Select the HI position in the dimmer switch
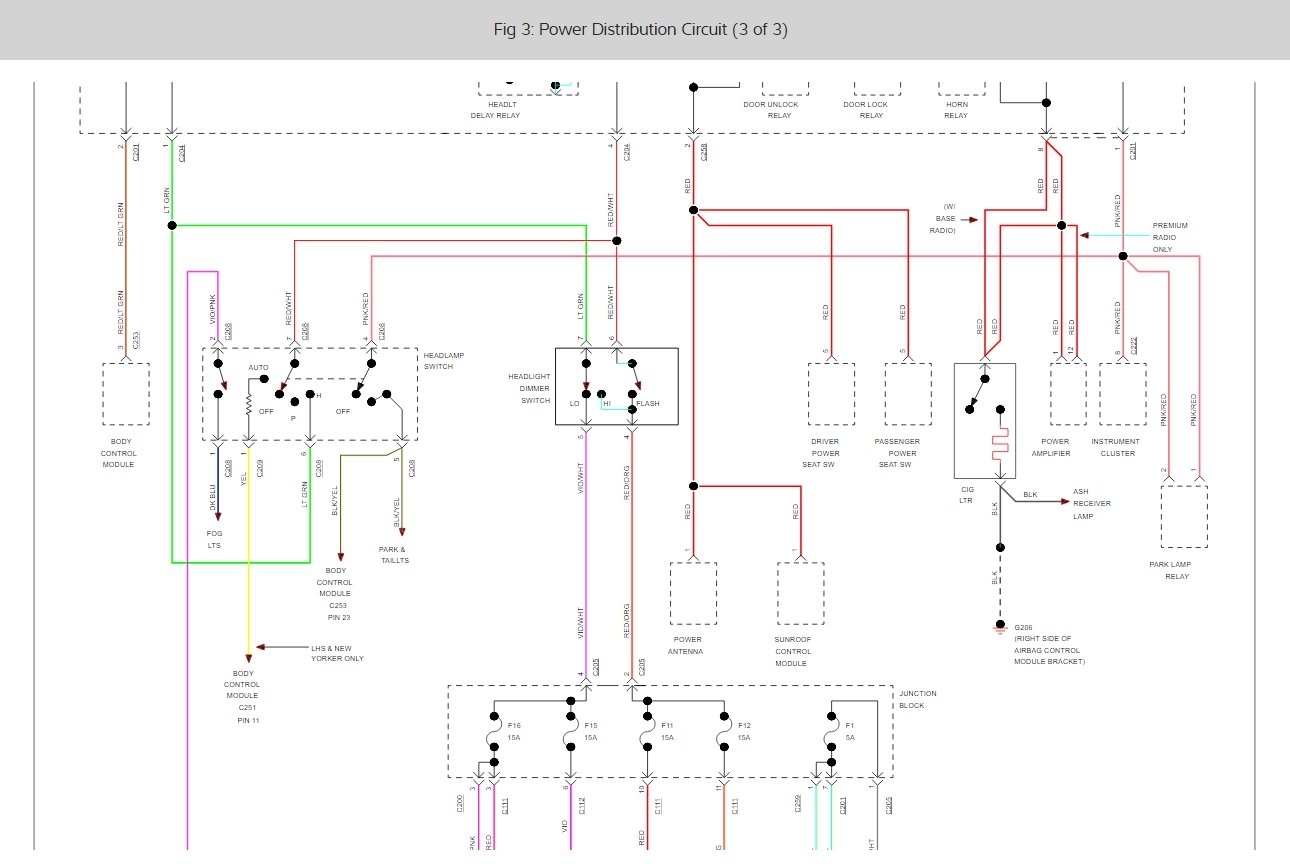This screenshot has width=1290, height=864. (x=606, y=404)
